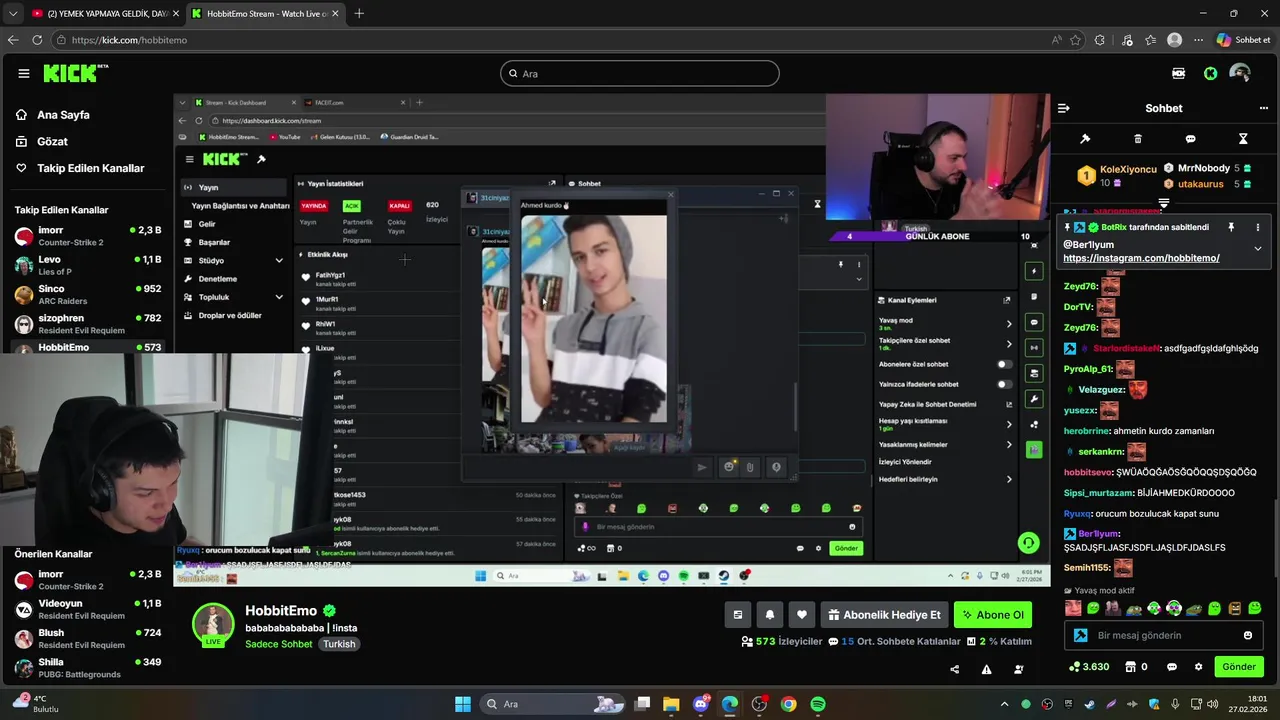Open the chat three-dot options menu
Screen dimensions: 1280x720
coord(1263,108)
